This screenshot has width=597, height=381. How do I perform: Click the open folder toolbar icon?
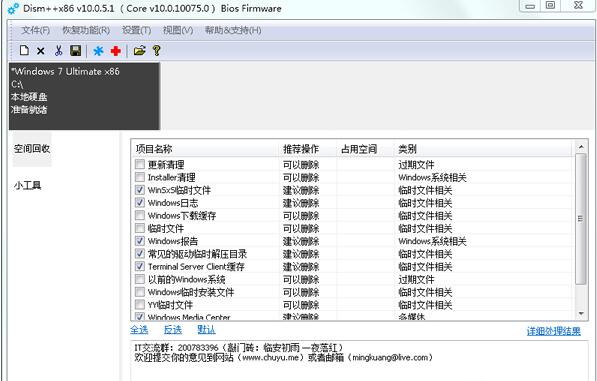139,50
